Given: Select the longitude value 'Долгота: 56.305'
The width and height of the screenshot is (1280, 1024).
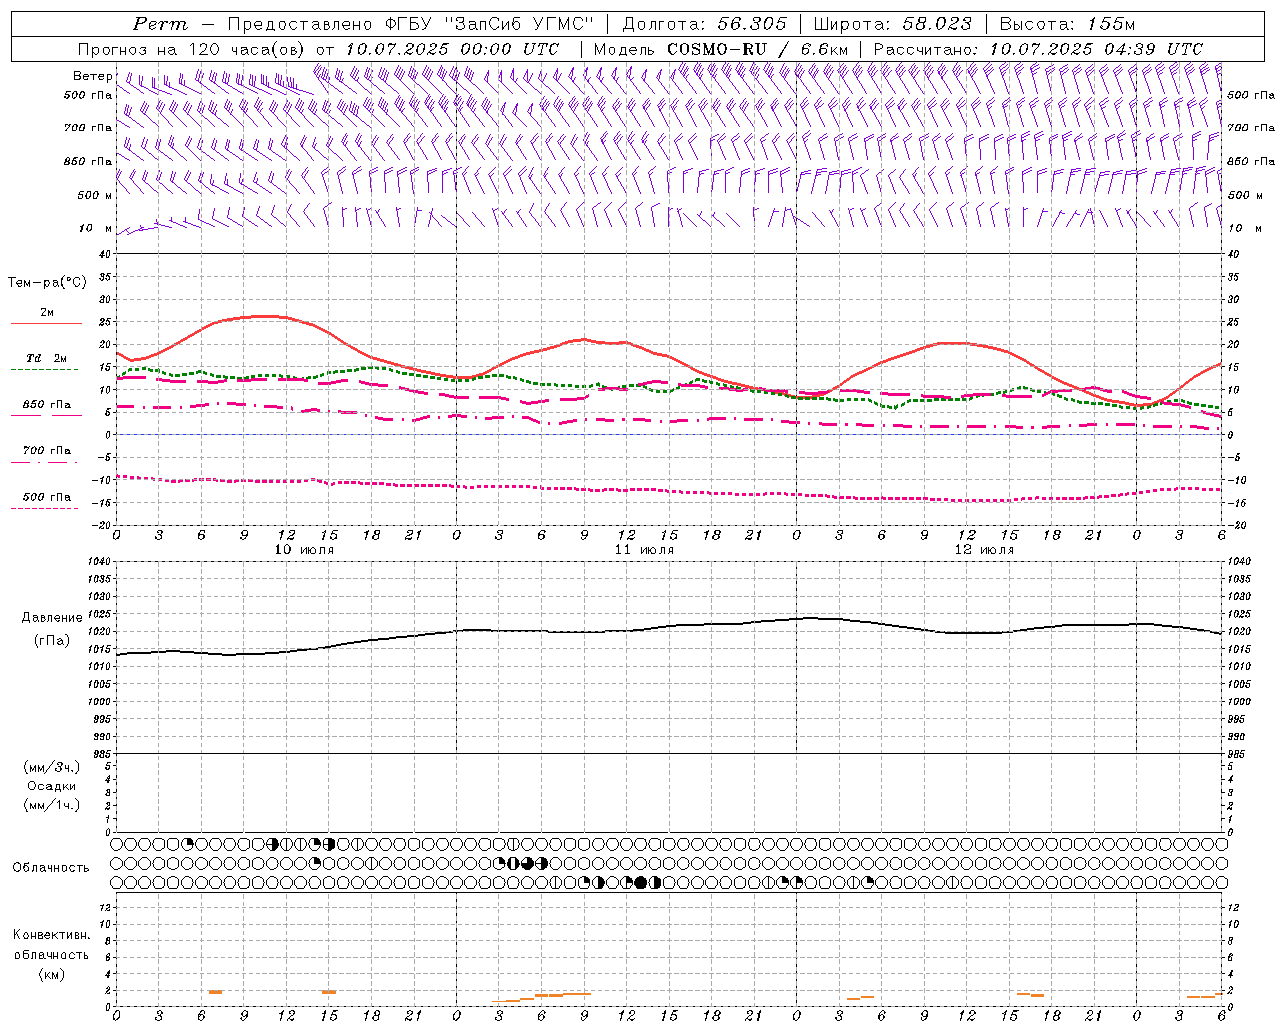Looking at the screenshot, I should (x=705, y=24).
